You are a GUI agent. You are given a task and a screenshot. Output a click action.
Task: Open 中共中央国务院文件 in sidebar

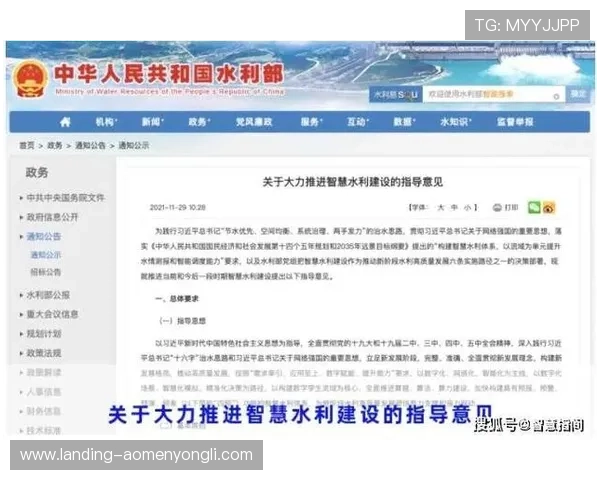(x=65, y=198)
